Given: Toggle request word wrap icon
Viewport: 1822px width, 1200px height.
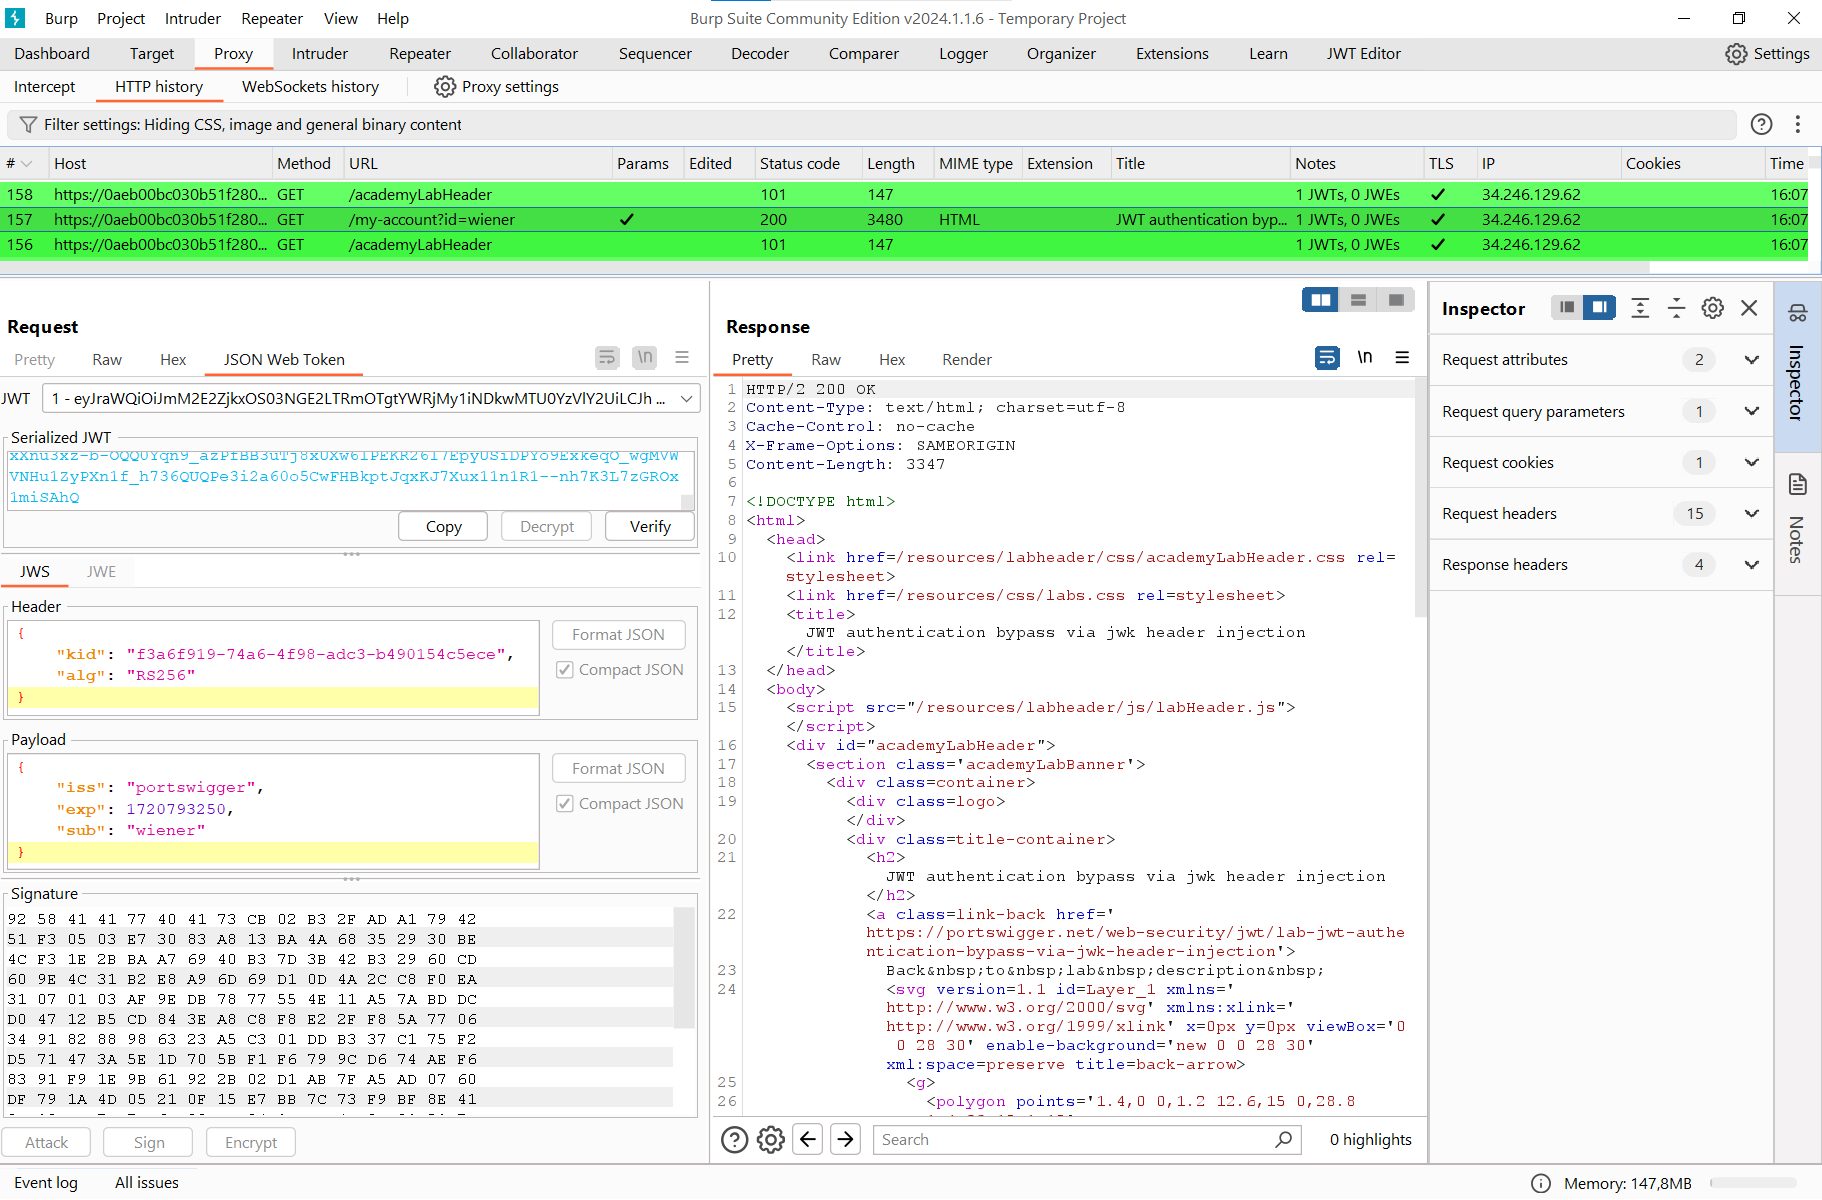Looking at the screenshot, I should point(607,357).
